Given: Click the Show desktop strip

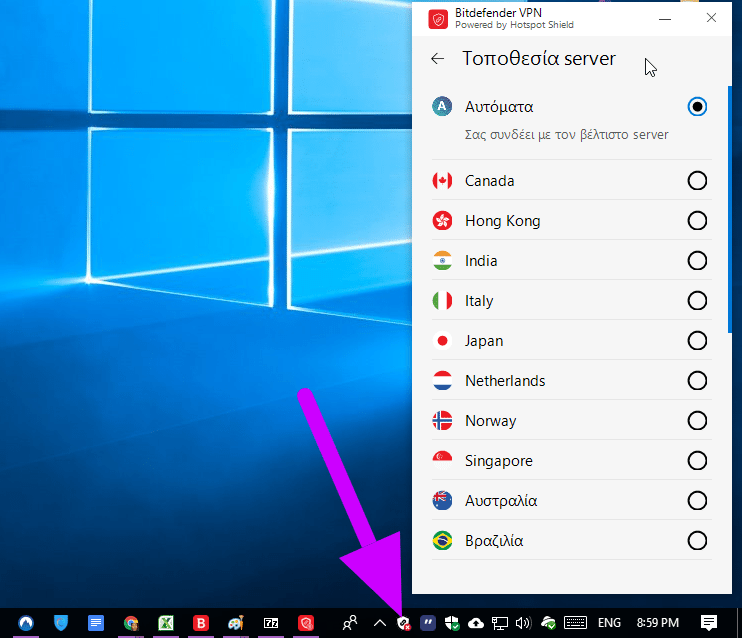Looking at the screenshot, I should tap(739, 623).
